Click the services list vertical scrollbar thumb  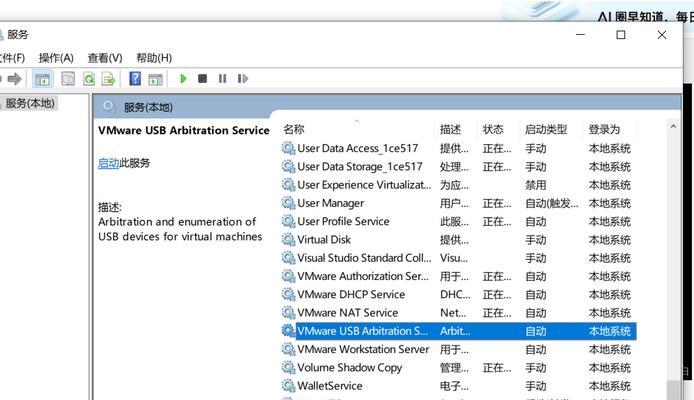click(x=674, y=390)
